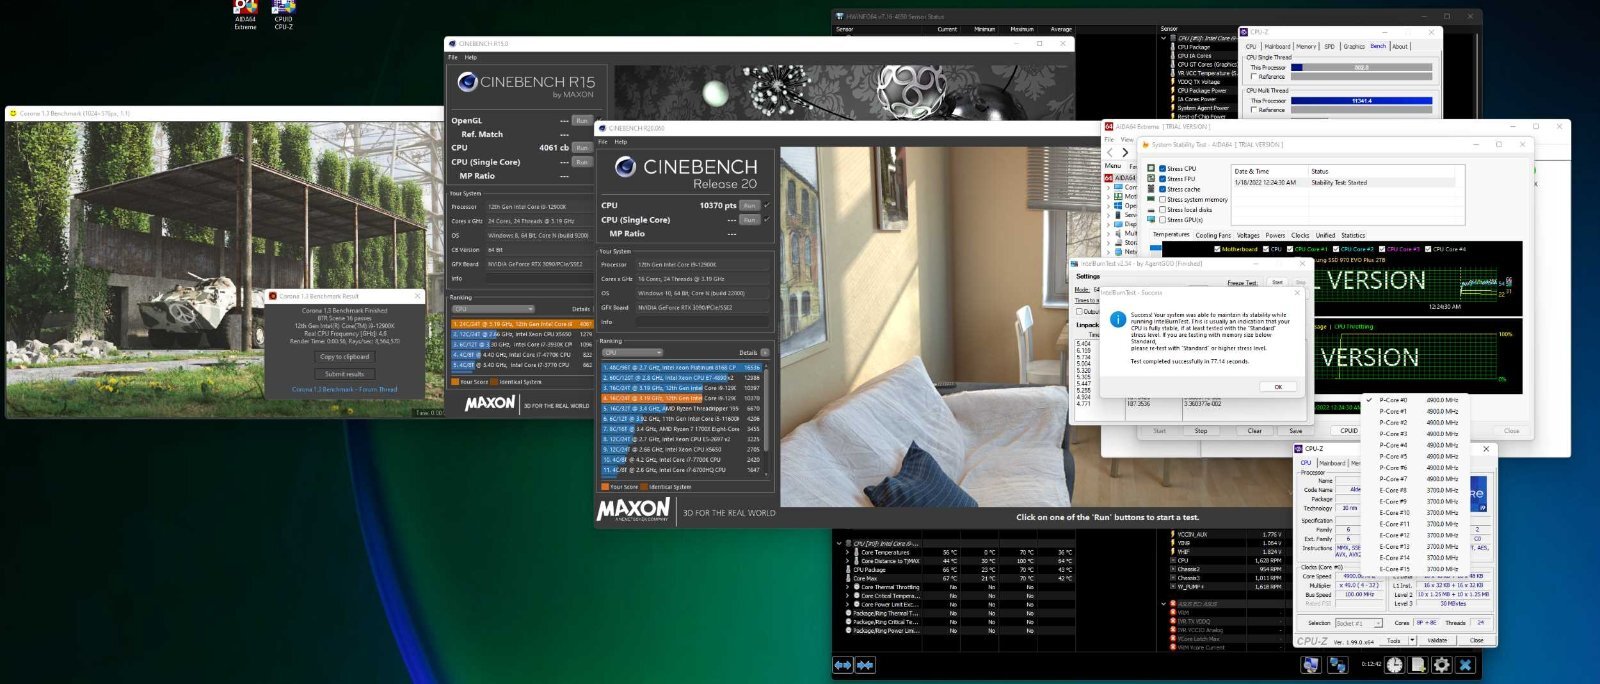Open ranking CPU dropdown in Cinebench R20

tap(633, 352)
